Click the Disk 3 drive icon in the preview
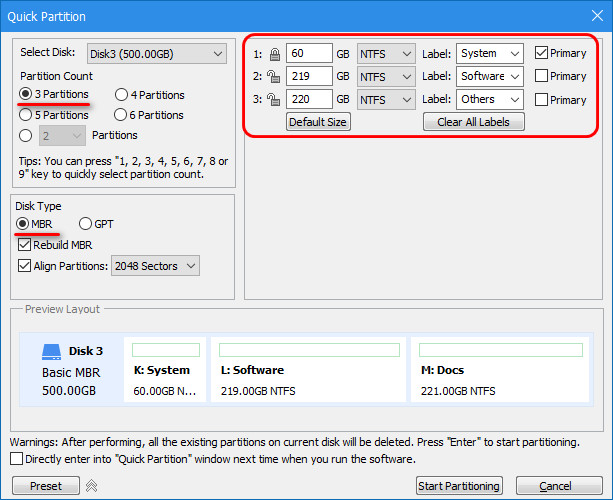The width and height of the screenshot is (613, 500). click(52, 351)
